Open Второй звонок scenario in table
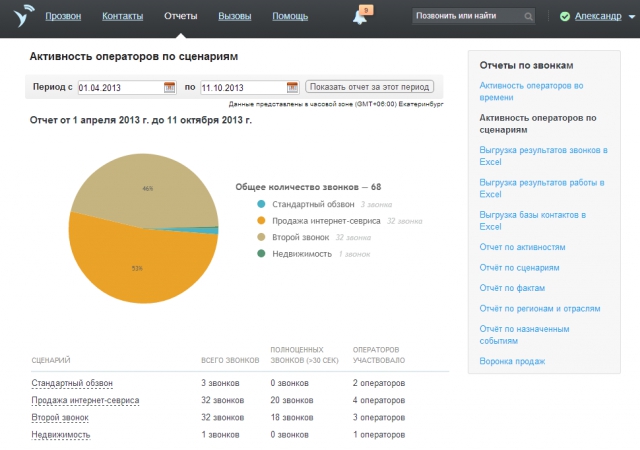Screen dimensions: 640x450 pyautogui.click(x=60, y=417)
